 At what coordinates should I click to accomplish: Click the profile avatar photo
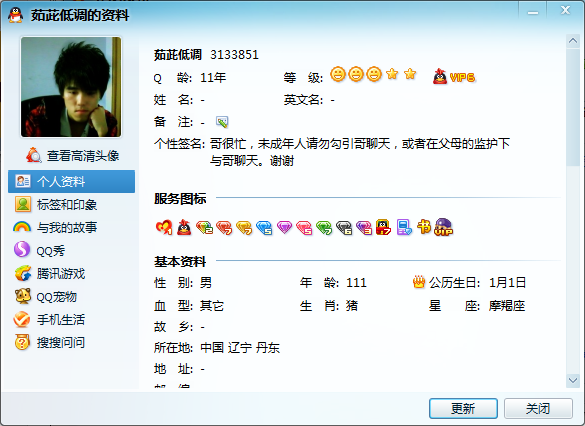71,87
